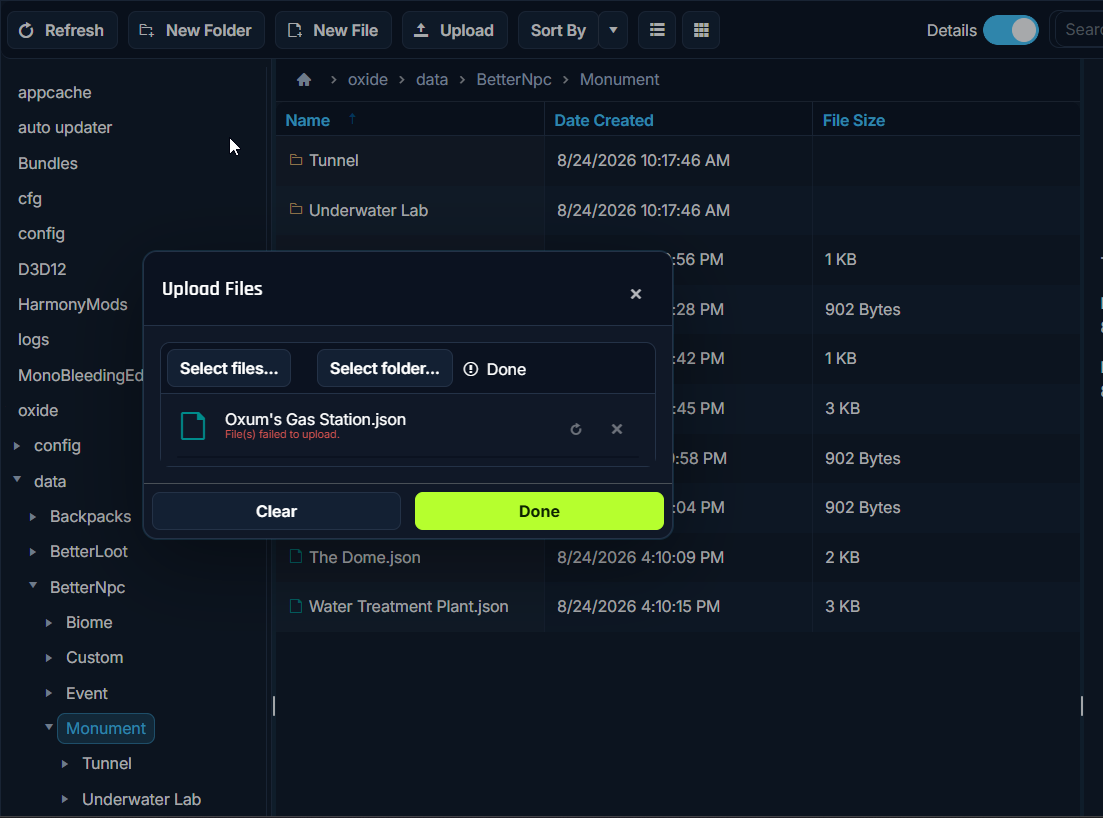Open cfg in sidebar
Viewport: 1103px width, 818px height.
pos(30,198)
